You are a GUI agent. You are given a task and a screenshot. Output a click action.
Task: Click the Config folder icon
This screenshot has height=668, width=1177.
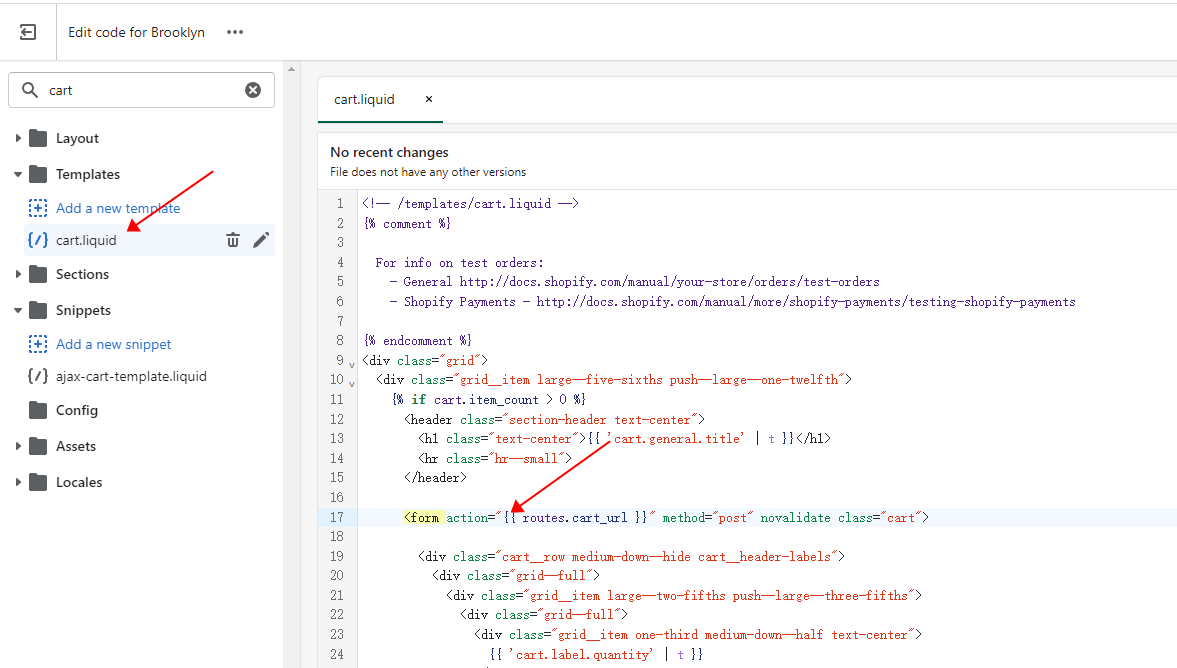click(39, 410)
